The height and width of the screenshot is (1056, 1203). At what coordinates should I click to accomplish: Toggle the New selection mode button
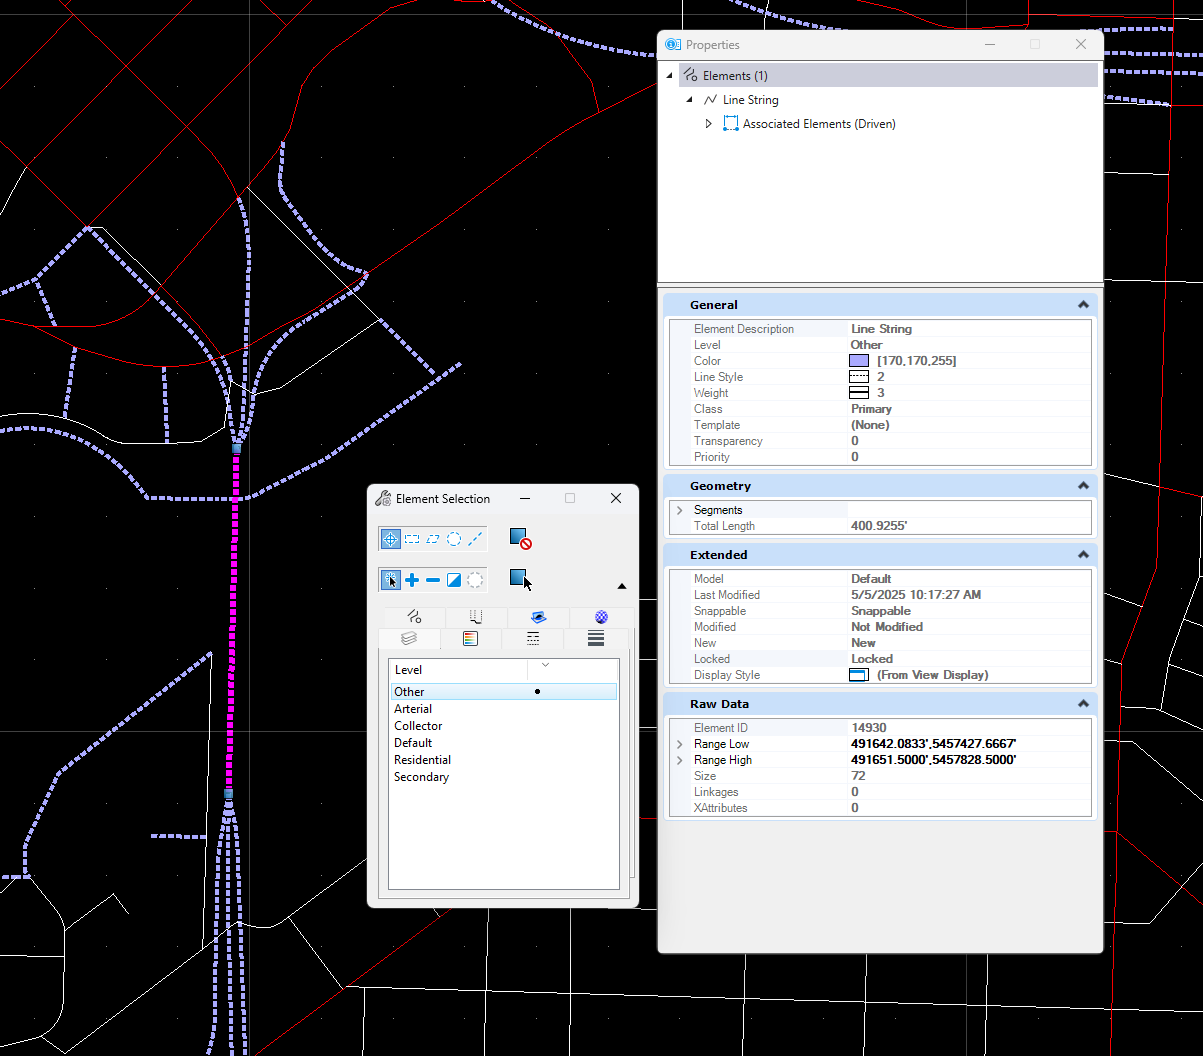coord(390,580)
